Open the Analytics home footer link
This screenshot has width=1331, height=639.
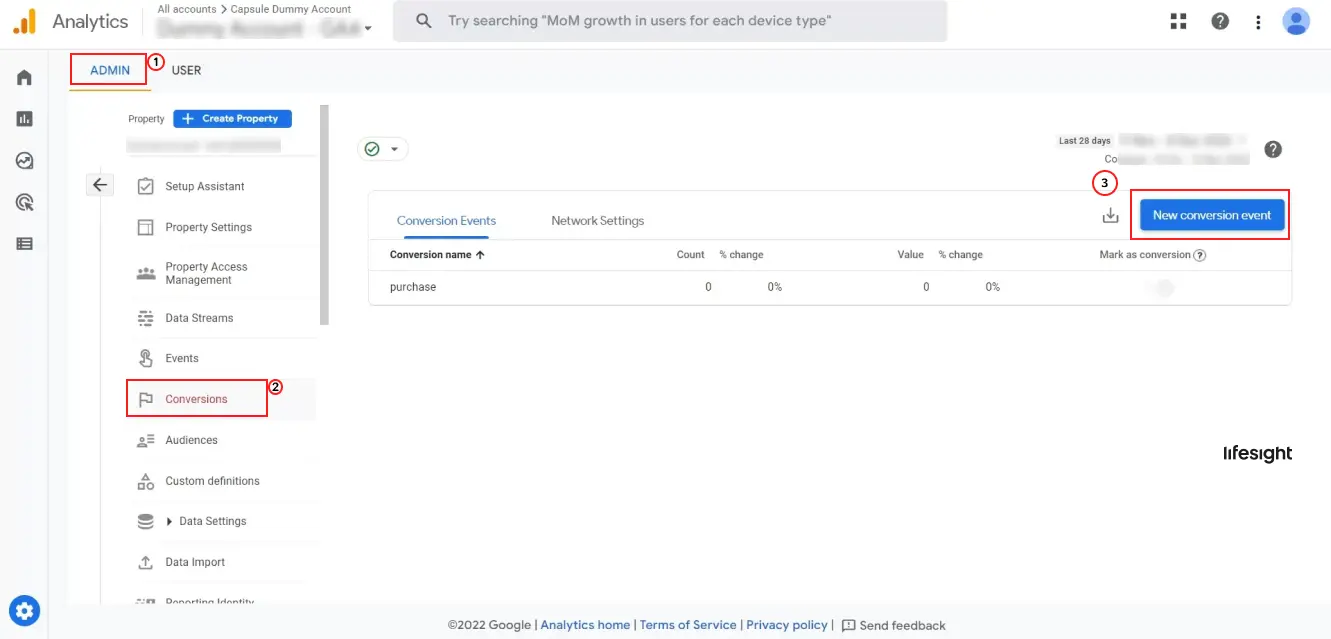(x=585, y=625)
